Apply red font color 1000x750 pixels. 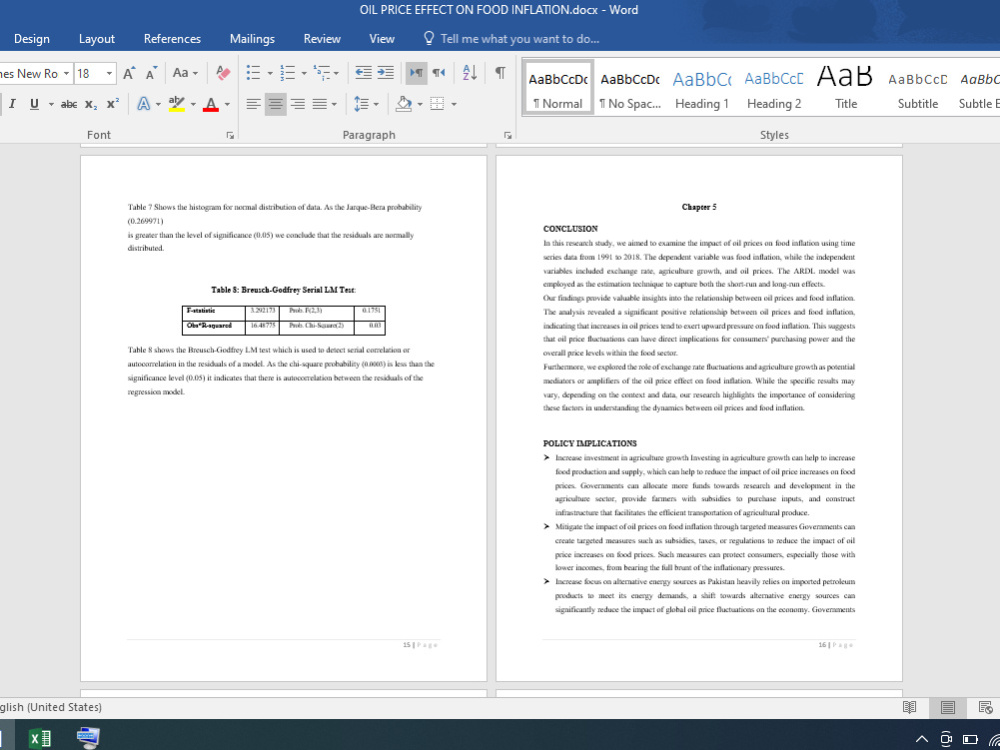coord(211,104)
